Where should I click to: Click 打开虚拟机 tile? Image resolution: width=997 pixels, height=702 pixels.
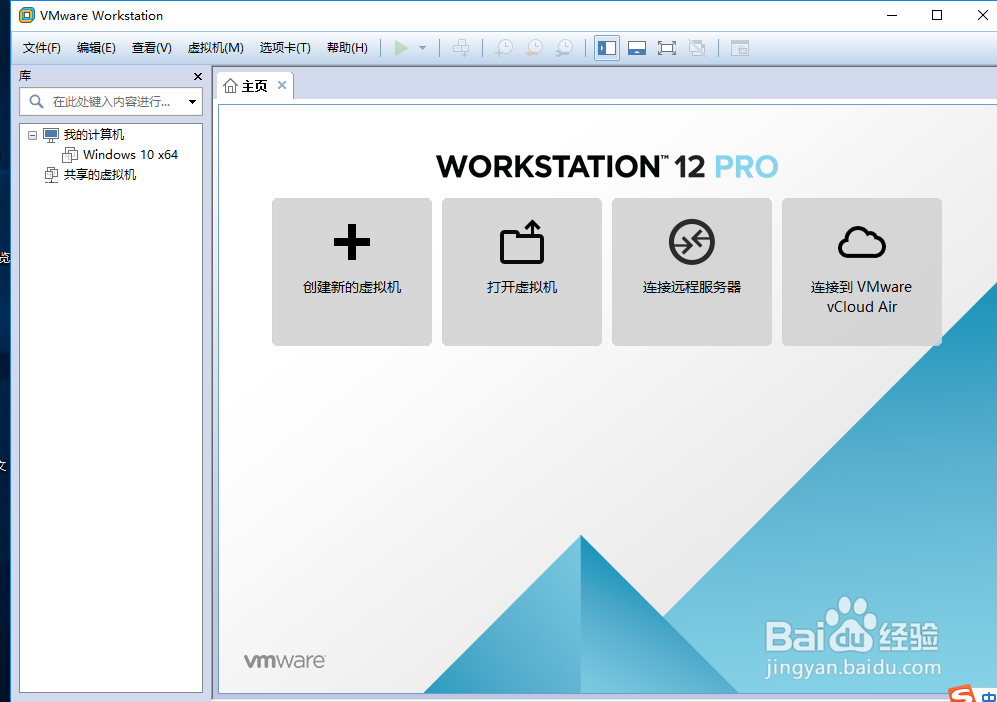click(x=521, y=272)
